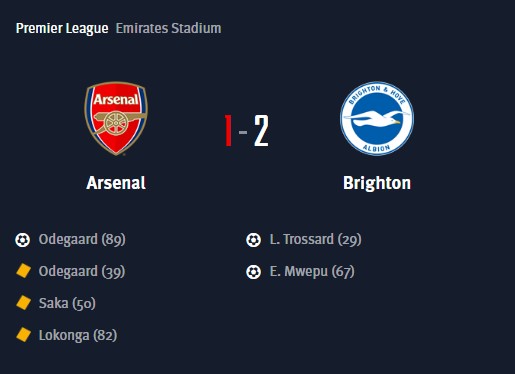The image size is (515, 374).
Task: Click the white Brighton score digit 2
Action: 261,131
